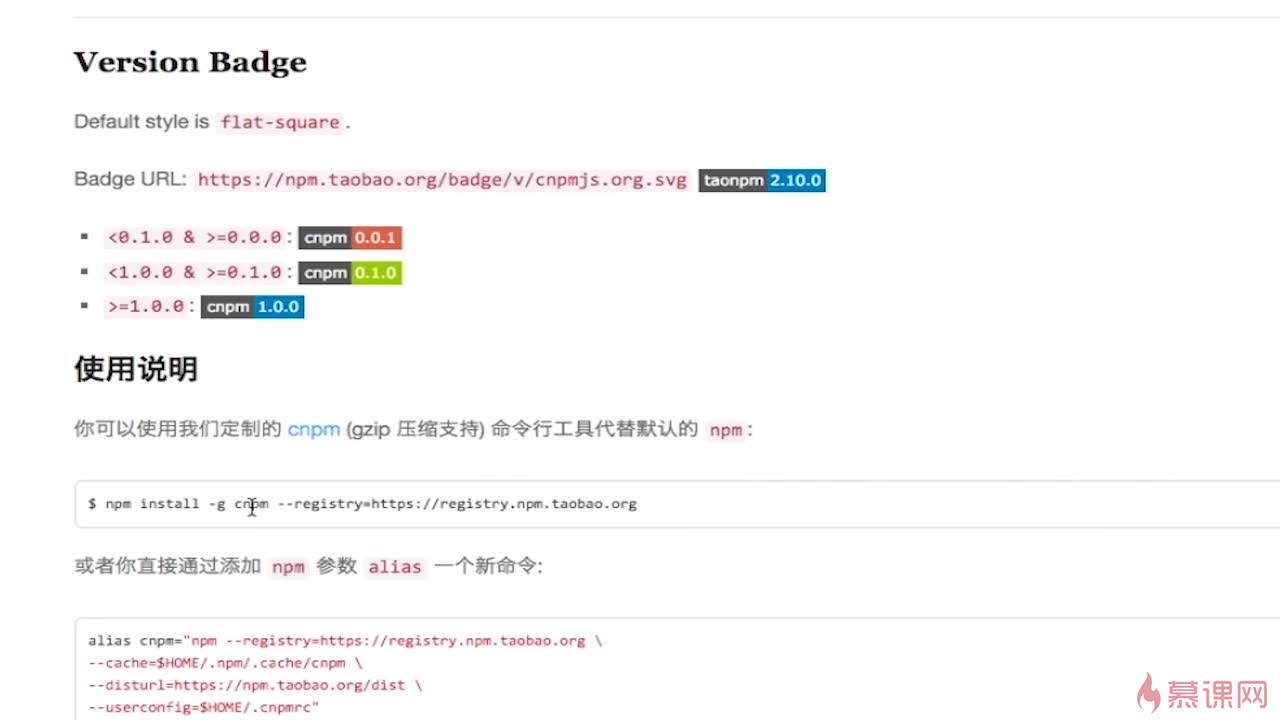
Task: Click the inline npm code after 命令行工具代替默认的
Action: [725, 430]
